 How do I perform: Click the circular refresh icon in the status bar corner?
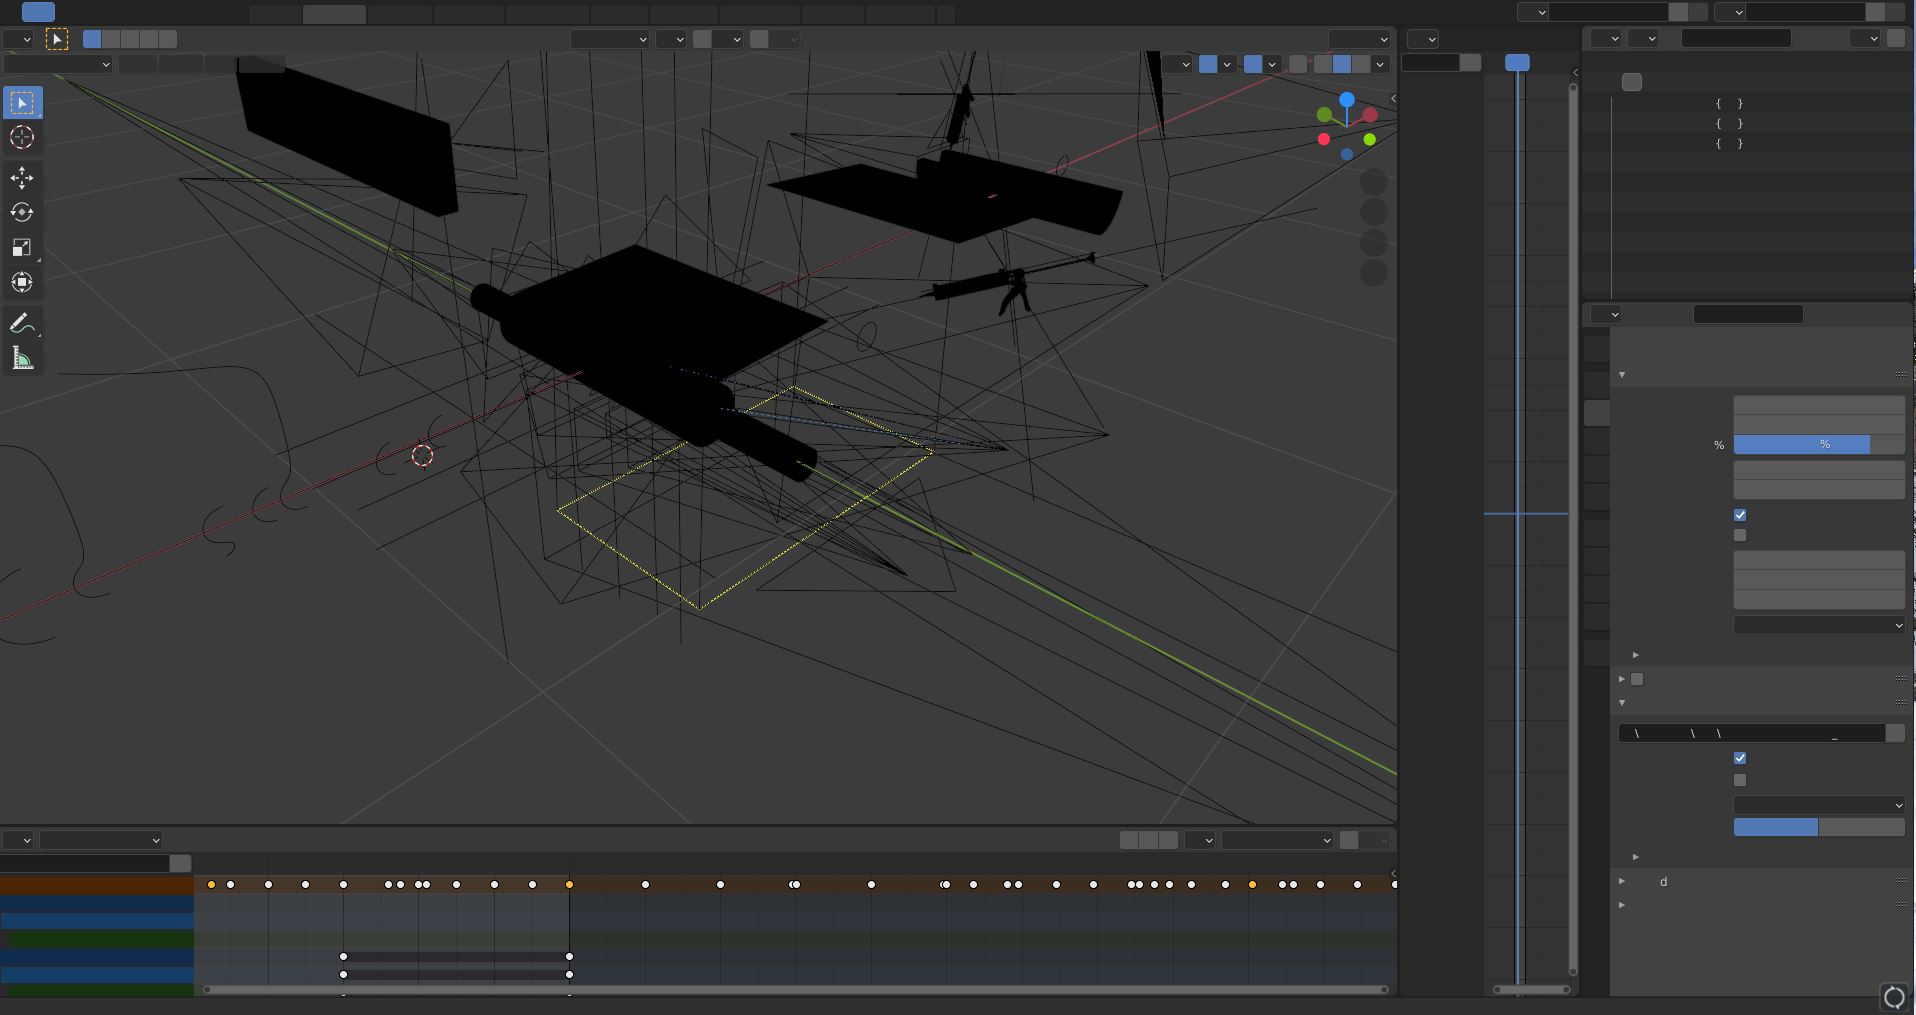(1894, 997)
